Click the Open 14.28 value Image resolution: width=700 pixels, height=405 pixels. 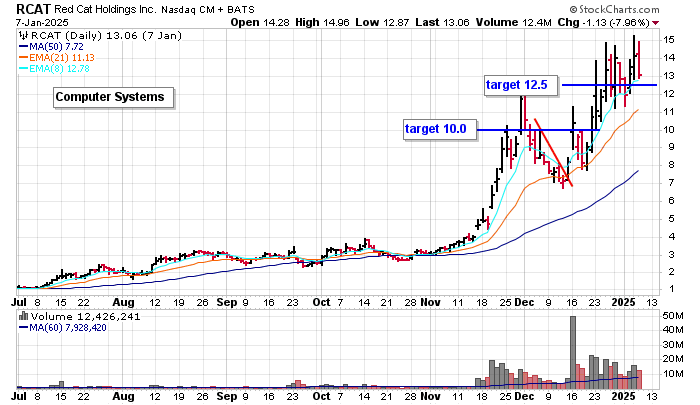coord(259,22)
